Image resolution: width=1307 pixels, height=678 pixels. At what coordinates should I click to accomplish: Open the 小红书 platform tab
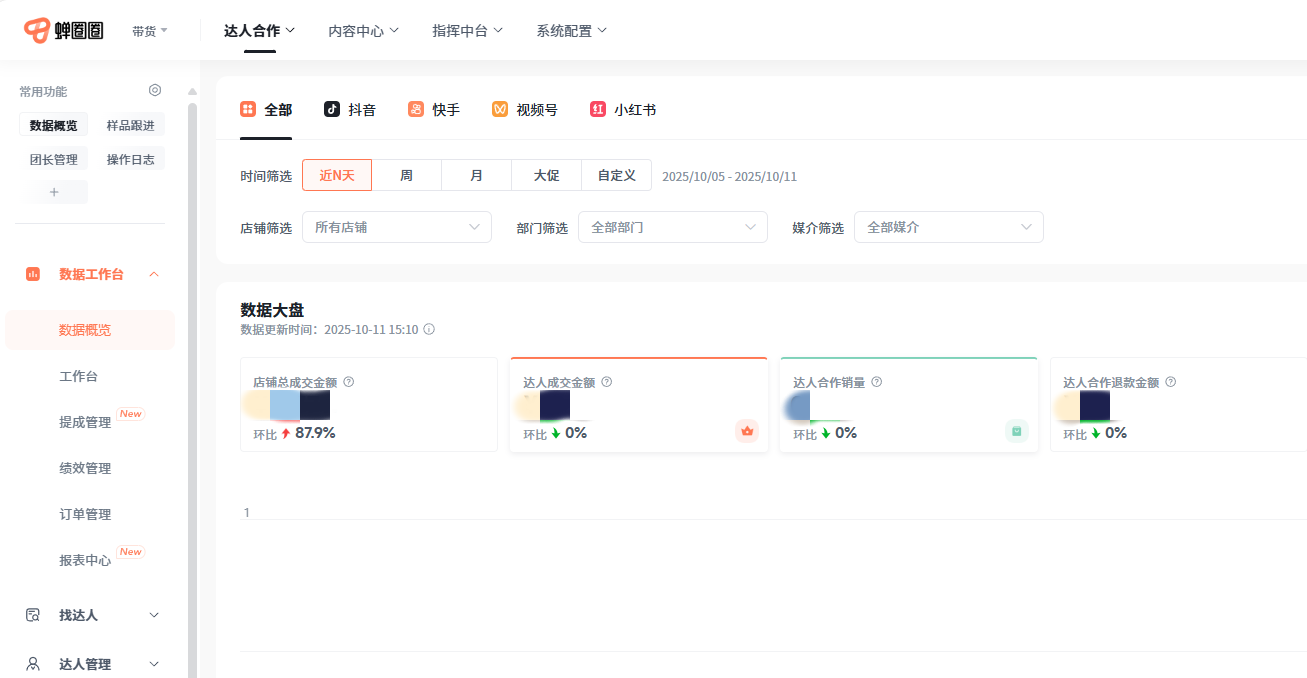pos(598,110)
